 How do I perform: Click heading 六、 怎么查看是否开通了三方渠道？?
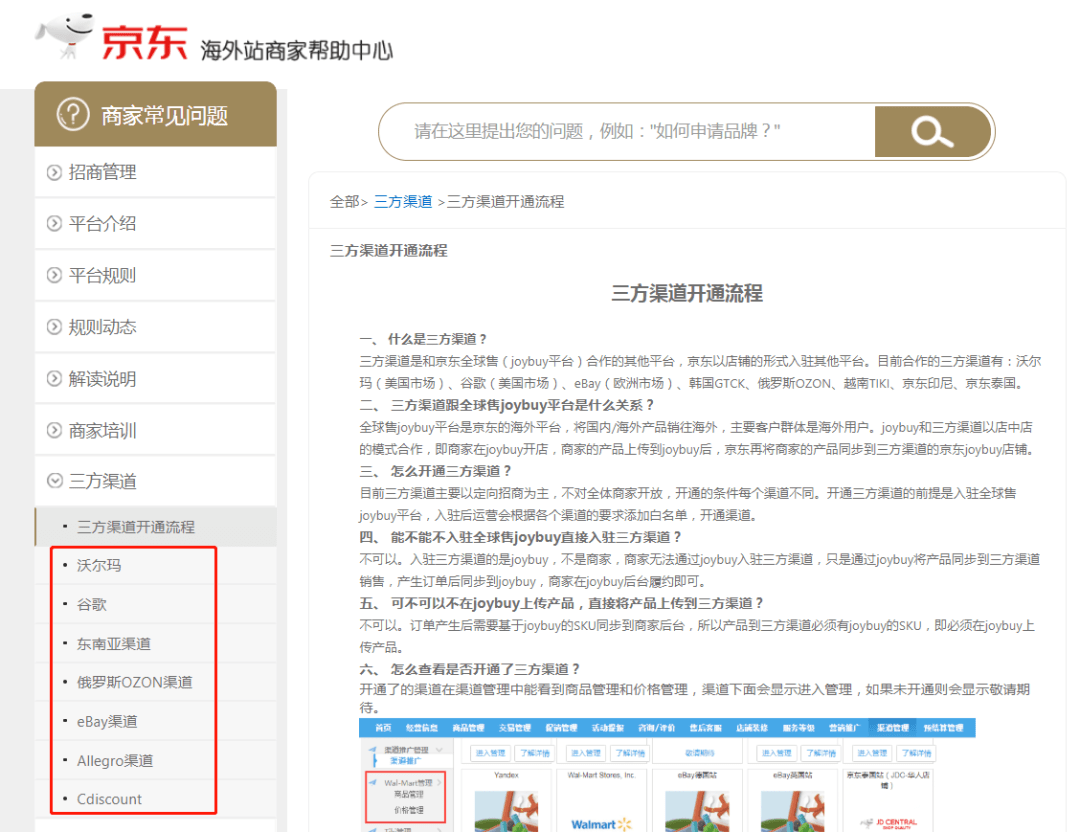(470, 669)
